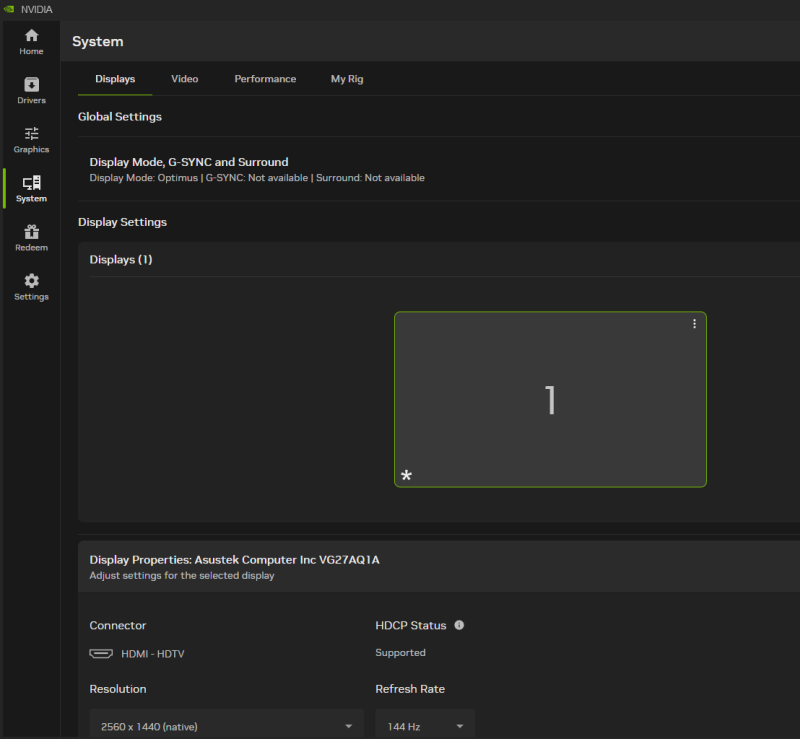Open Settings gear in the sidebar
This screenshot has width=800, height=739.
coord(31,287)
